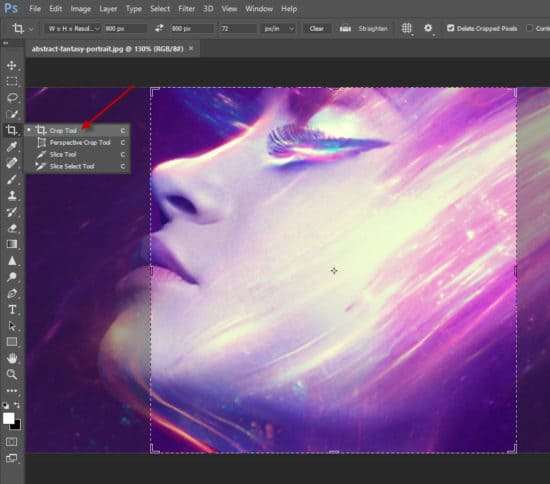550x484 pixels.
Task: Select the Pen tool
Action: 12,293
